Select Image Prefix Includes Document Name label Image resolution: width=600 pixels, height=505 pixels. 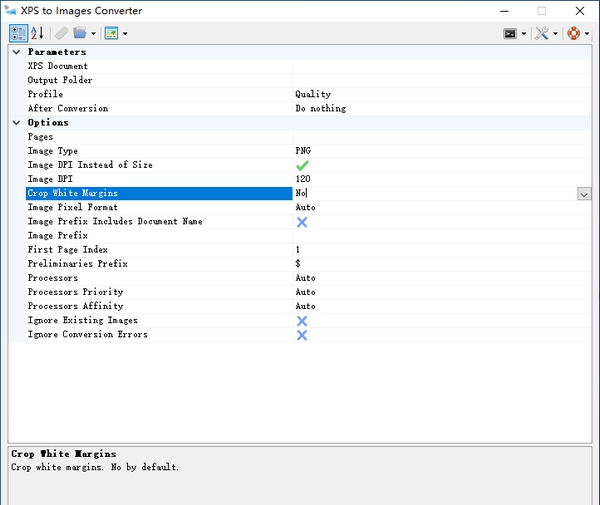(x=115, y=222)
